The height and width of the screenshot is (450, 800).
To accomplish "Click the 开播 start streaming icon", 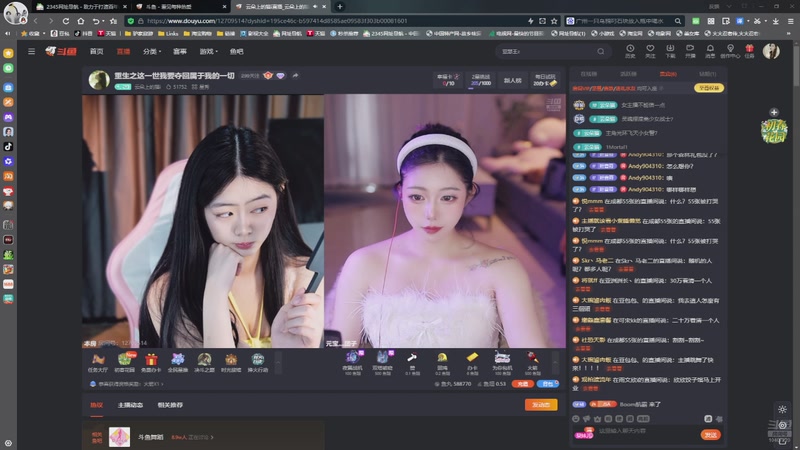I will click(690, 51).
